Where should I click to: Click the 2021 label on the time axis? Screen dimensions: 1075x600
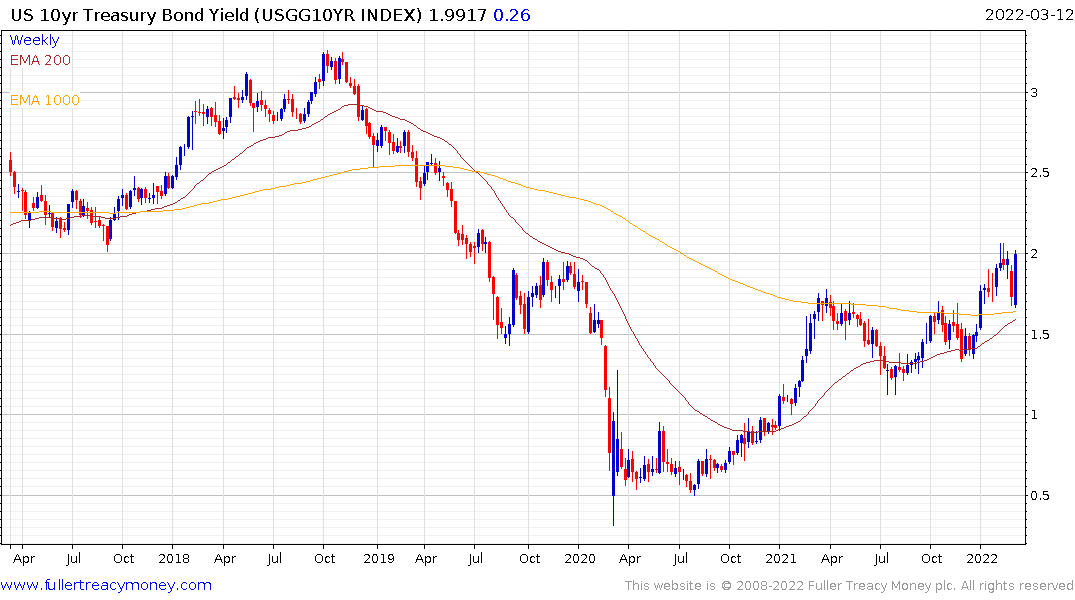pos(781,558)
